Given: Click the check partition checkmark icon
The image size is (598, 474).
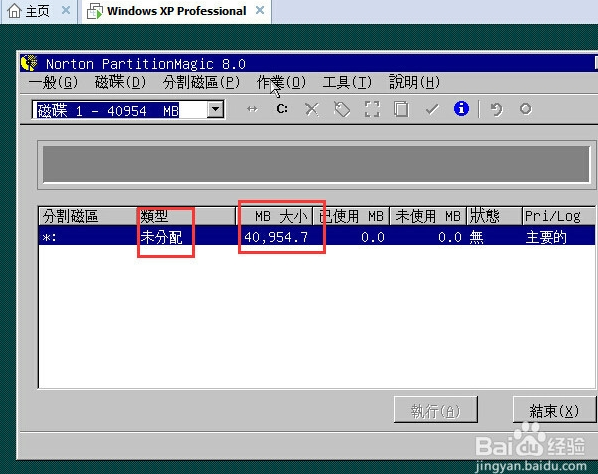Looking at the screenshot, I should tap(432, 109).
